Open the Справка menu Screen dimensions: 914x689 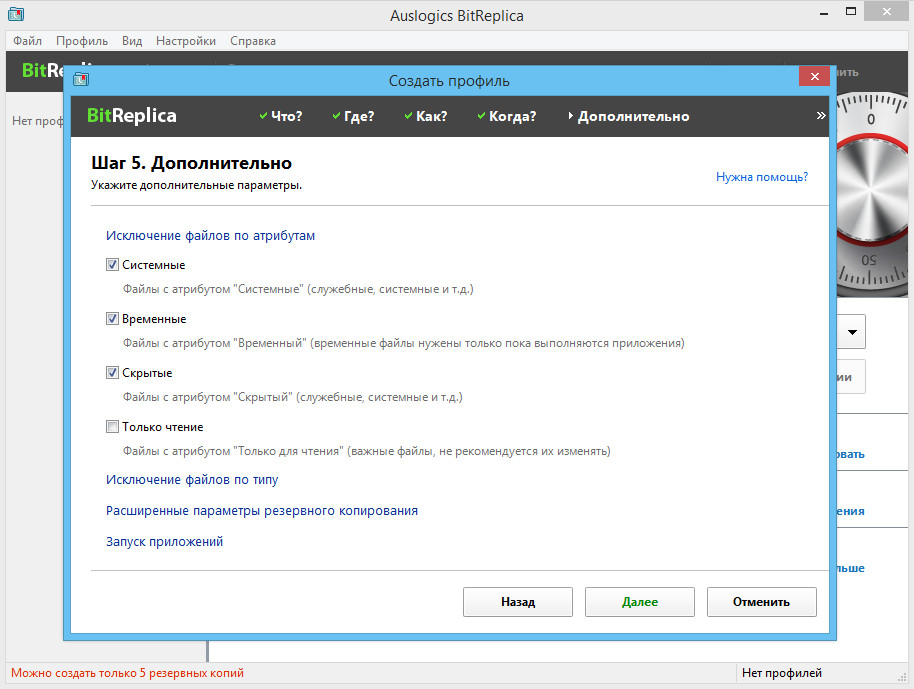coord(252,41)
